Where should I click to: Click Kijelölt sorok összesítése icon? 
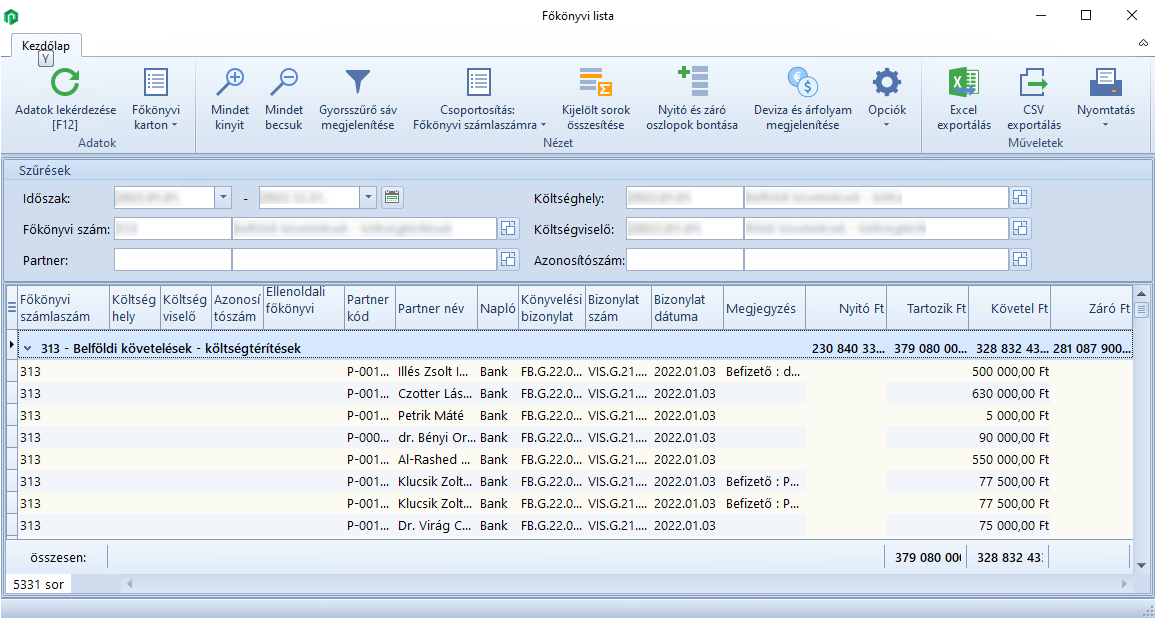(x=594, y=83)
